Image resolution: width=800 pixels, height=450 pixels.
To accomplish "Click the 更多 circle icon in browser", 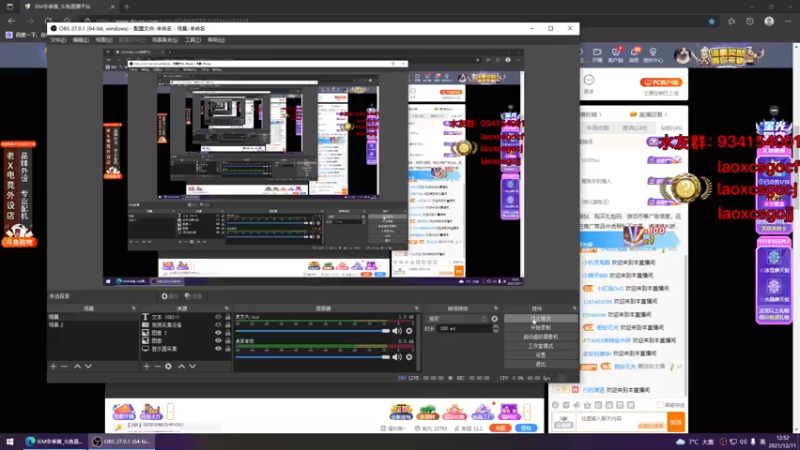I will point(589,80).
